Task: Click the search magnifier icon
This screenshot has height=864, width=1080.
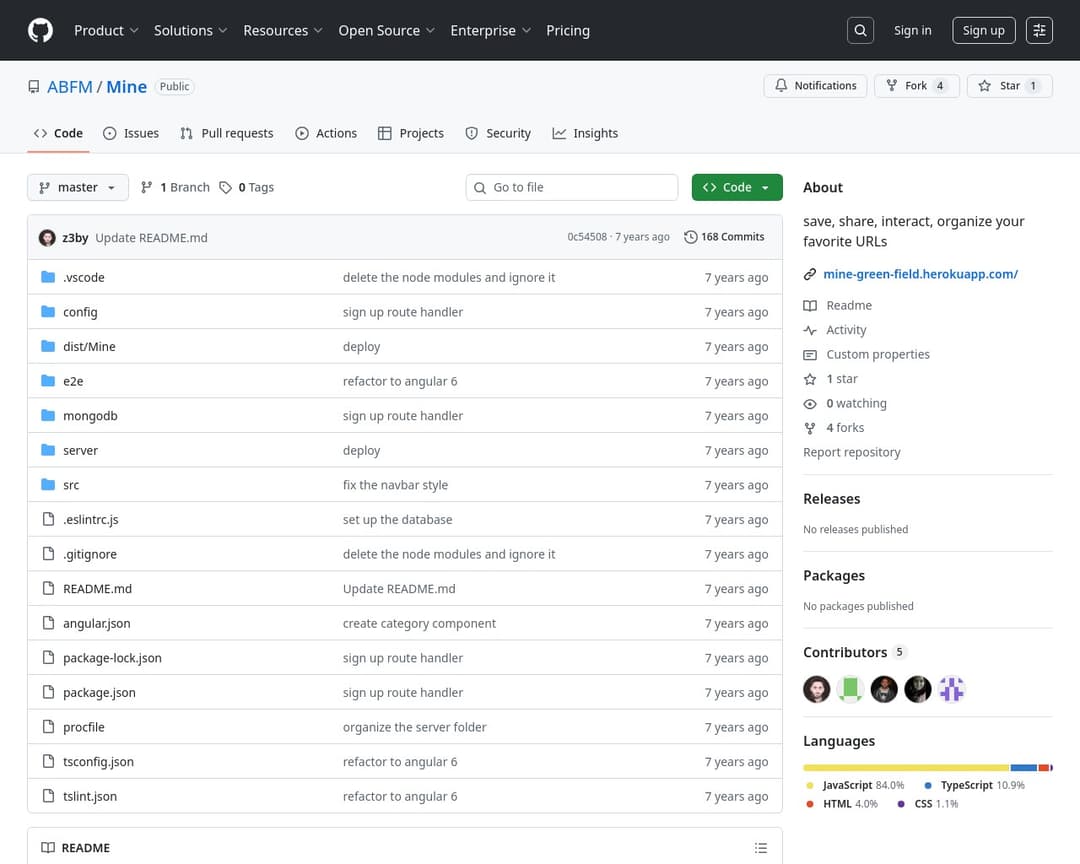Action: point(860,30)
